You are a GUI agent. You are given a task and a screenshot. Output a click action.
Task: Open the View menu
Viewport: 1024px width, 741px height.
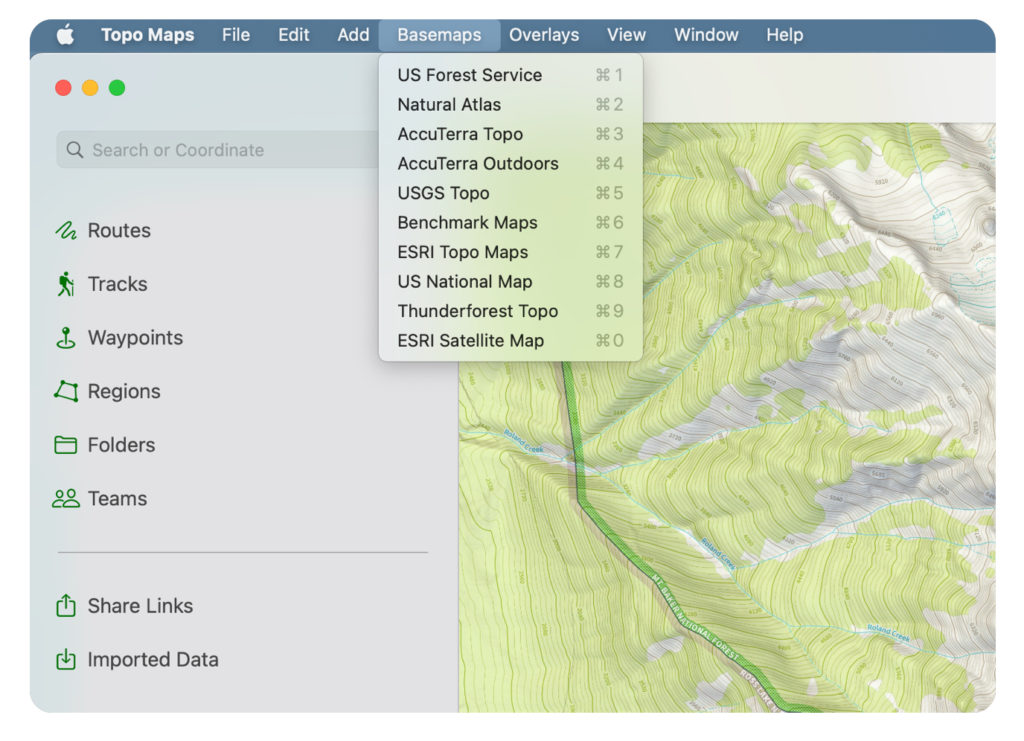626,35
